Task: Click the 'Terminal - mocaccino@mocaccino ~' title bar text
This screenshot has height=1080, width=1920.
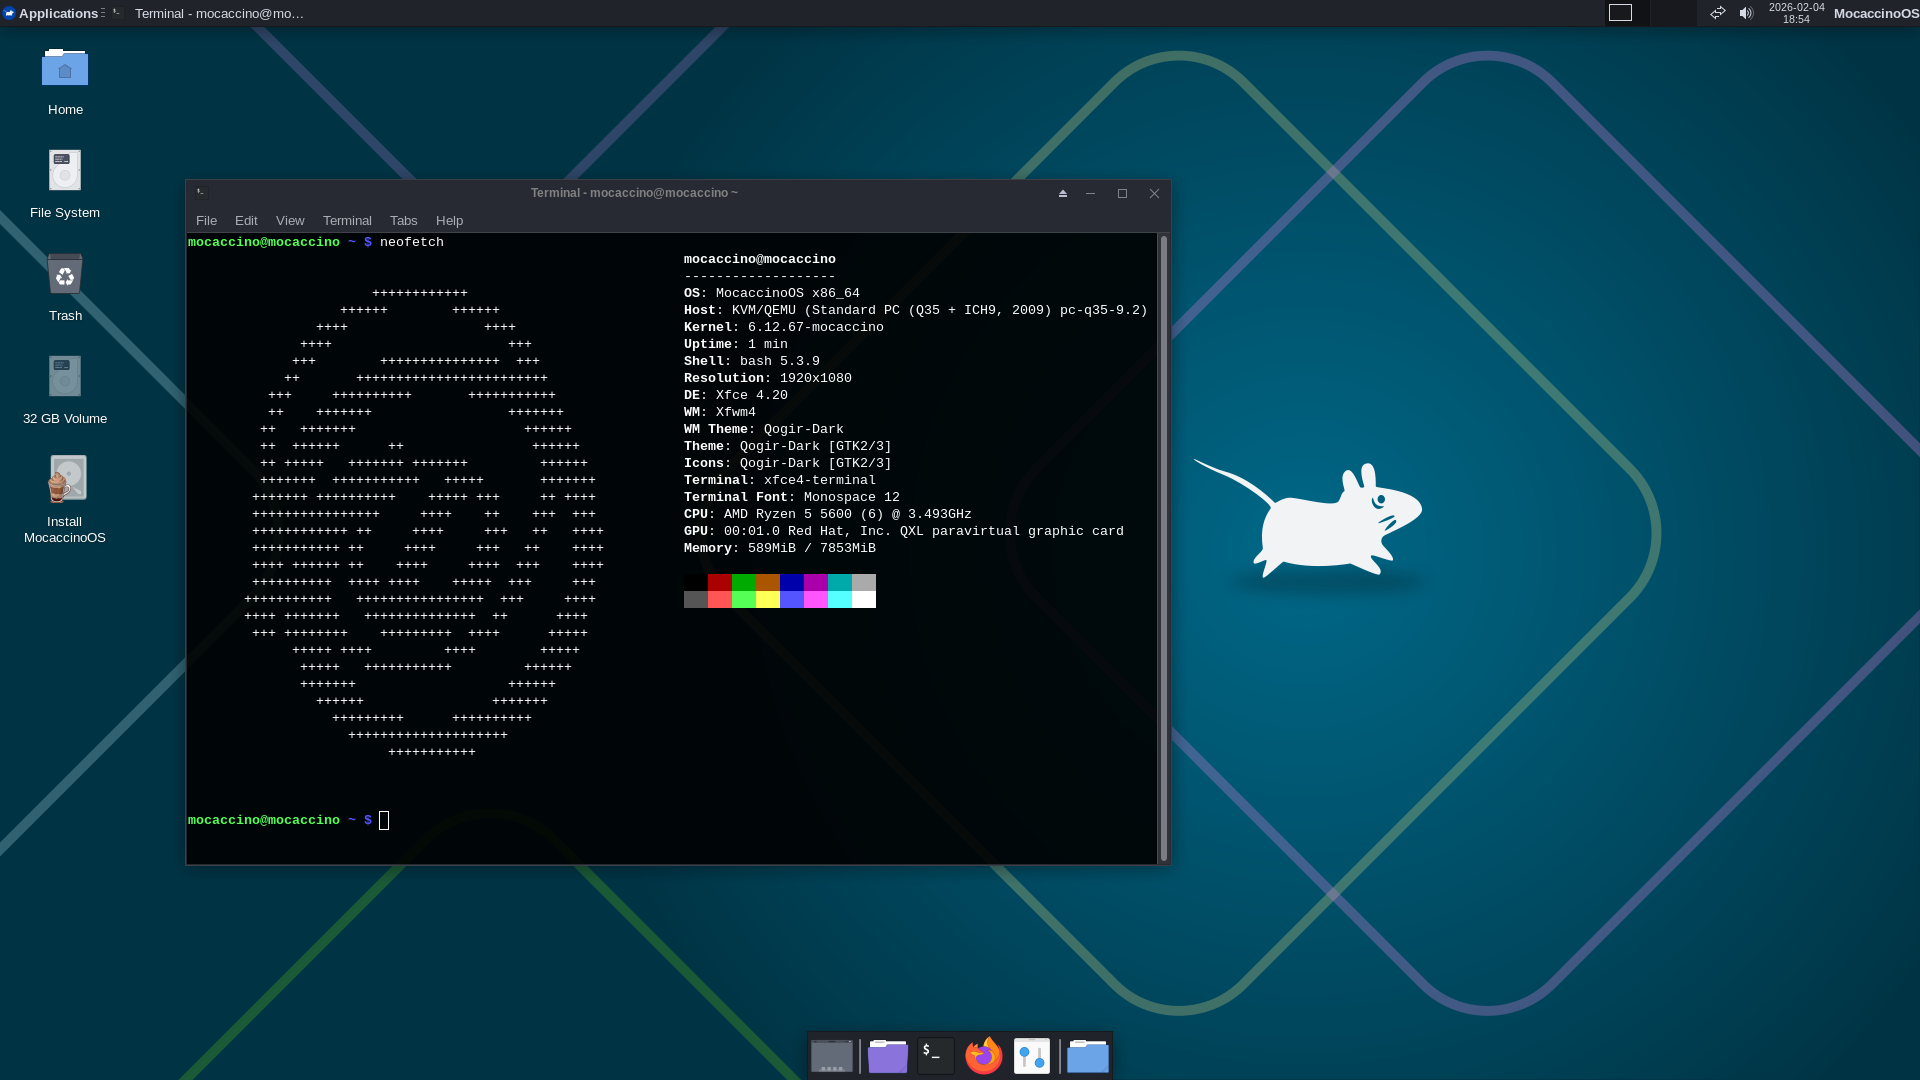Action: tap(634, 193)
